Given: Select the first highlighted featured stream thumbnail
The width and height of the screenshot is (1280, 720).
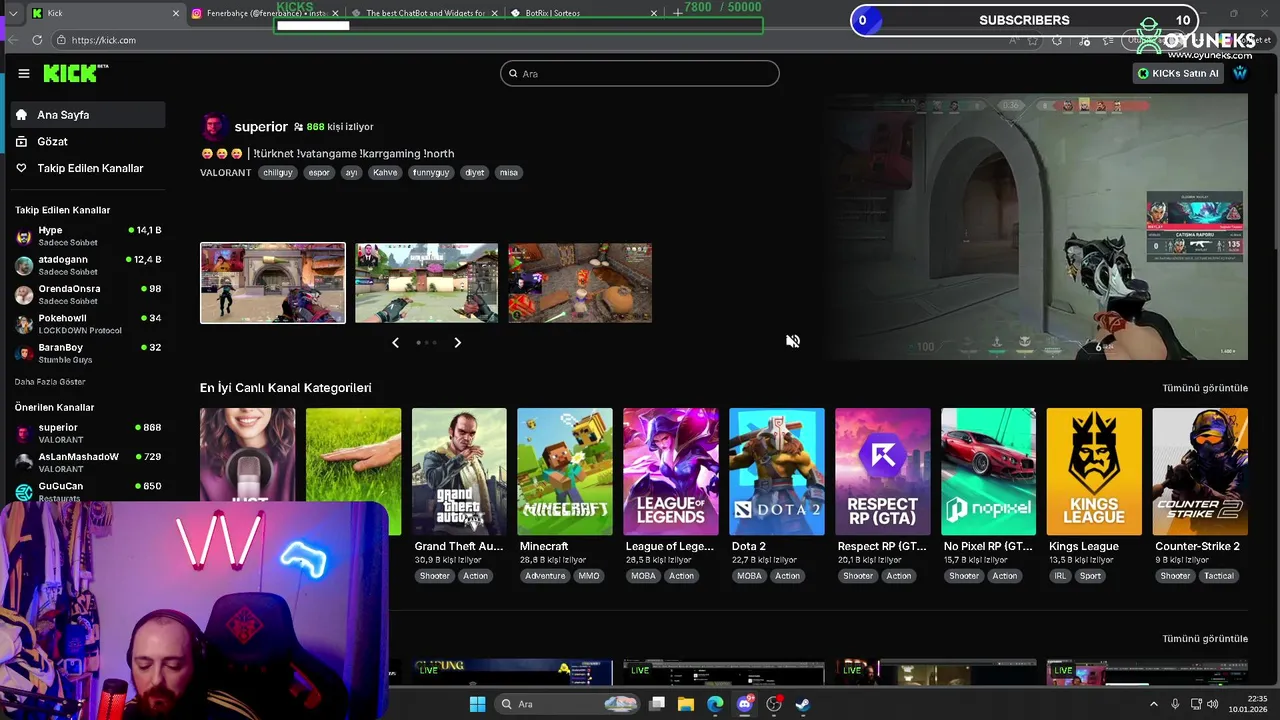Looking at the screenshot, I should [x=273, y=283].
